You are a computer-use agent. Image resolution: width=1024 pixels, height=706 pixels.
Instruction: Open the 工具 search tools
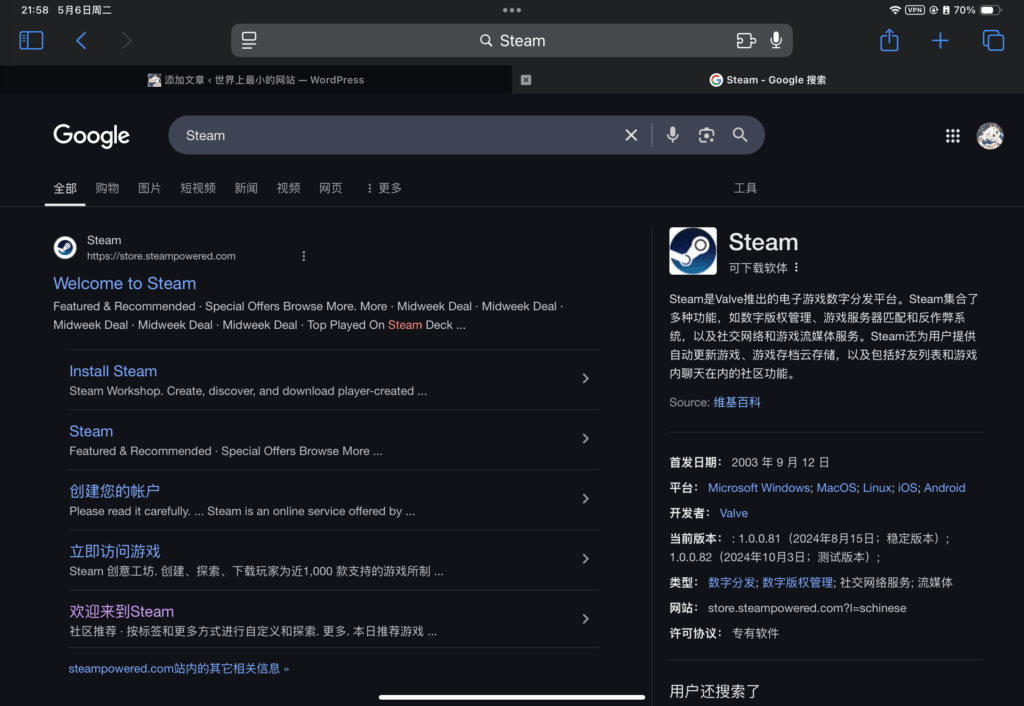[745, 188]
